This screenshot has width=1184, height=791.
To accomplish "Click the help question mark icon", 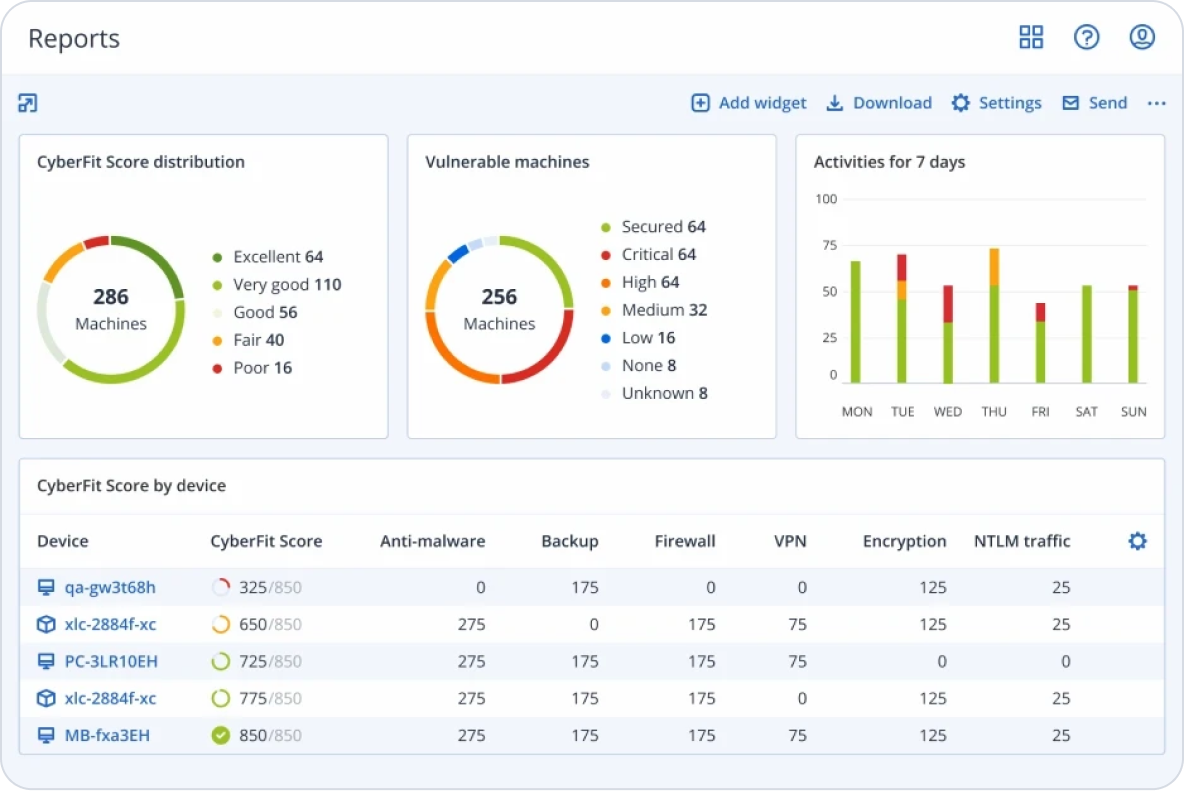I will click(1086, 38).
